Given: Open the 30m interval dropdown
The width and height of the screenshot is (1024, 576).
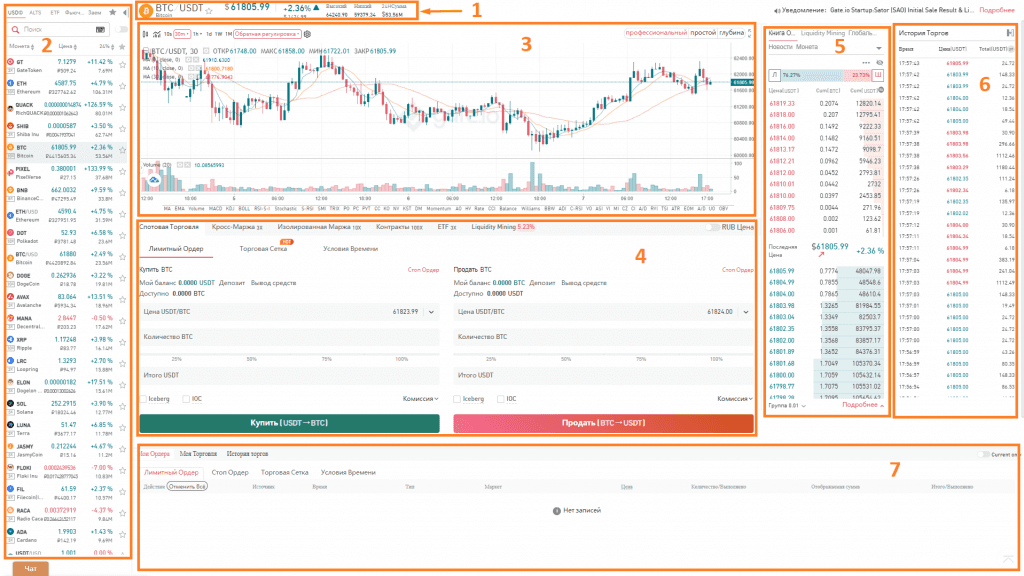Looking at the screenshot, I should tap(182, 34).
